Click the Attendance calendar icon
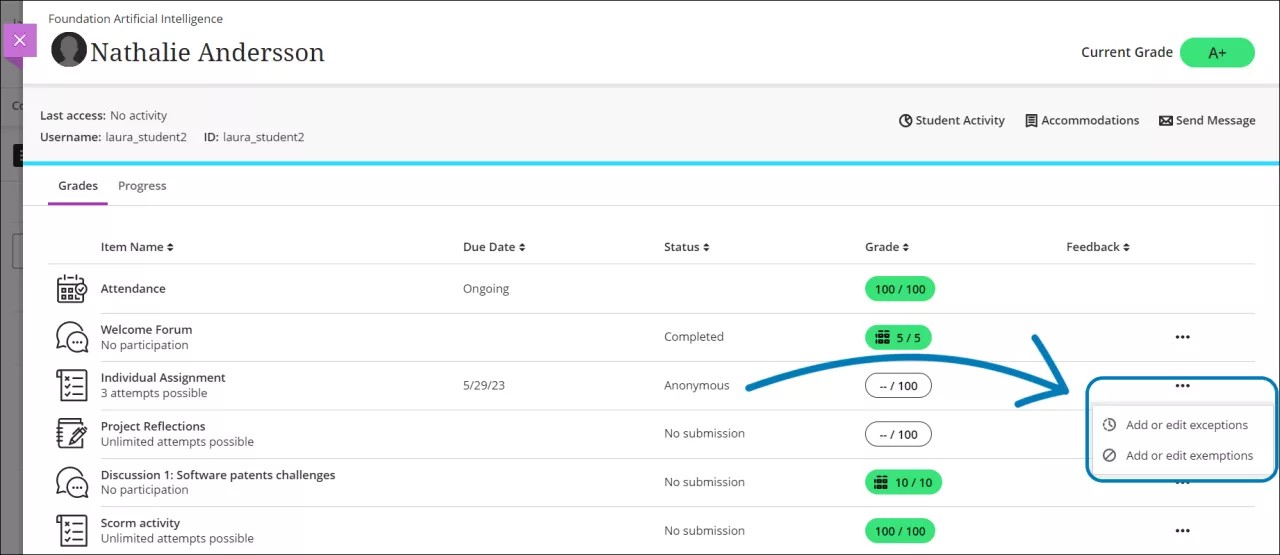1280x555 pixels. coord(72,289)
